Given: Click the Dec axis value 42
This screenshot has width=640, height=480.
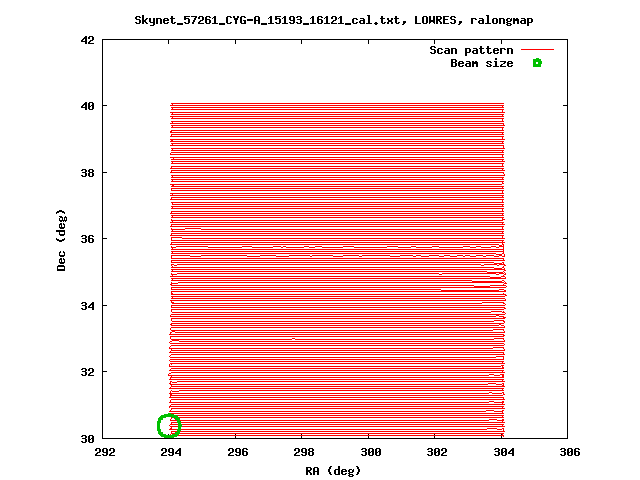Looking at the screenshot, I should tap(87, 40).
